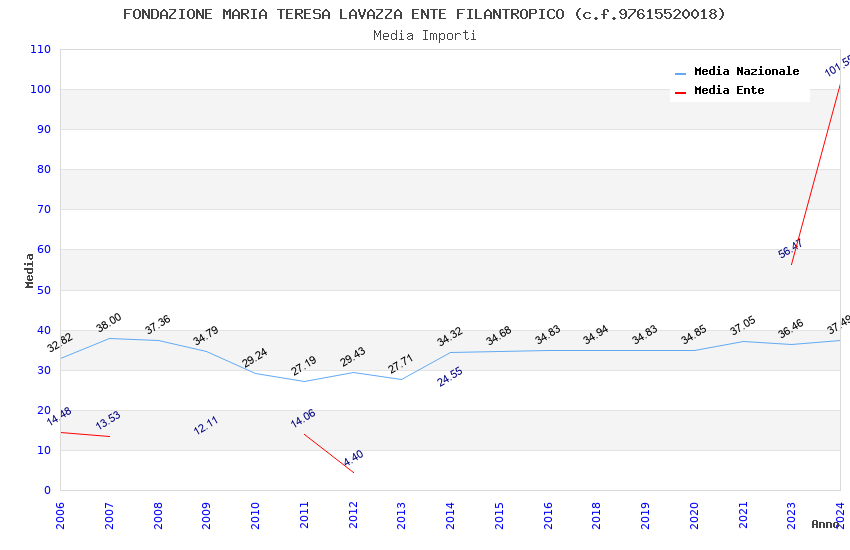Viewport: 850px width, 550px height.
Task: Click the national data label 37.36
Action: tap(158, 325)
